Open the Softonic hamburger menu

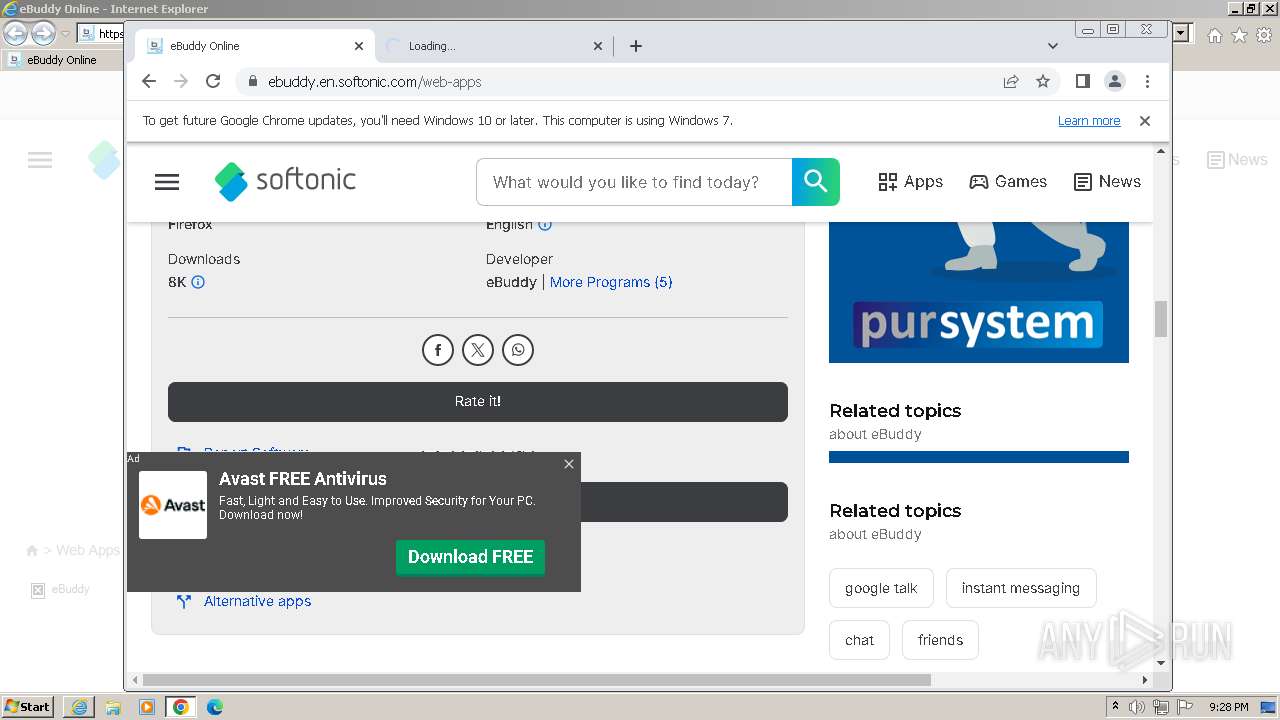point(167,182)
